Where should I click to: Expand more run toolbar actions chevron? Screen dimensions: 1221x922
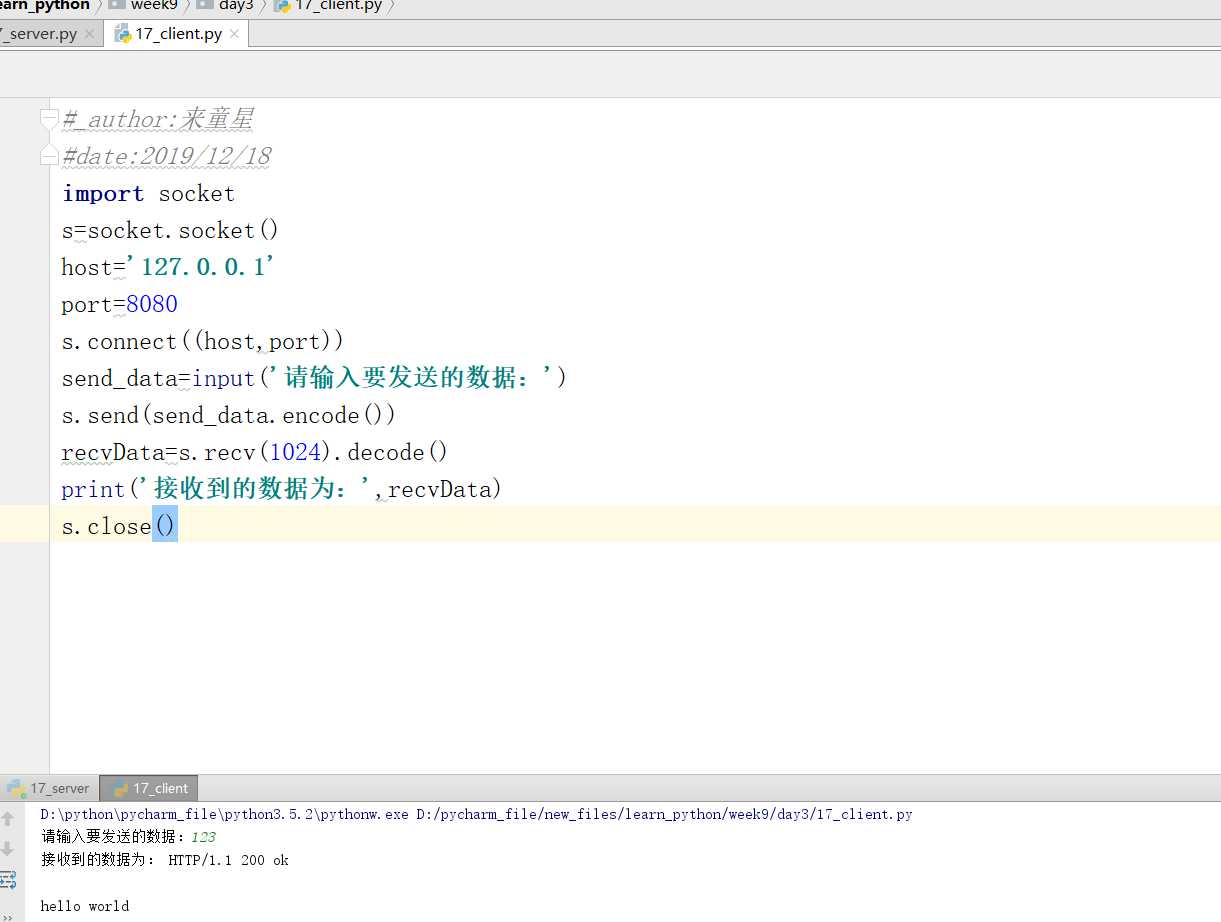(8, 916)
